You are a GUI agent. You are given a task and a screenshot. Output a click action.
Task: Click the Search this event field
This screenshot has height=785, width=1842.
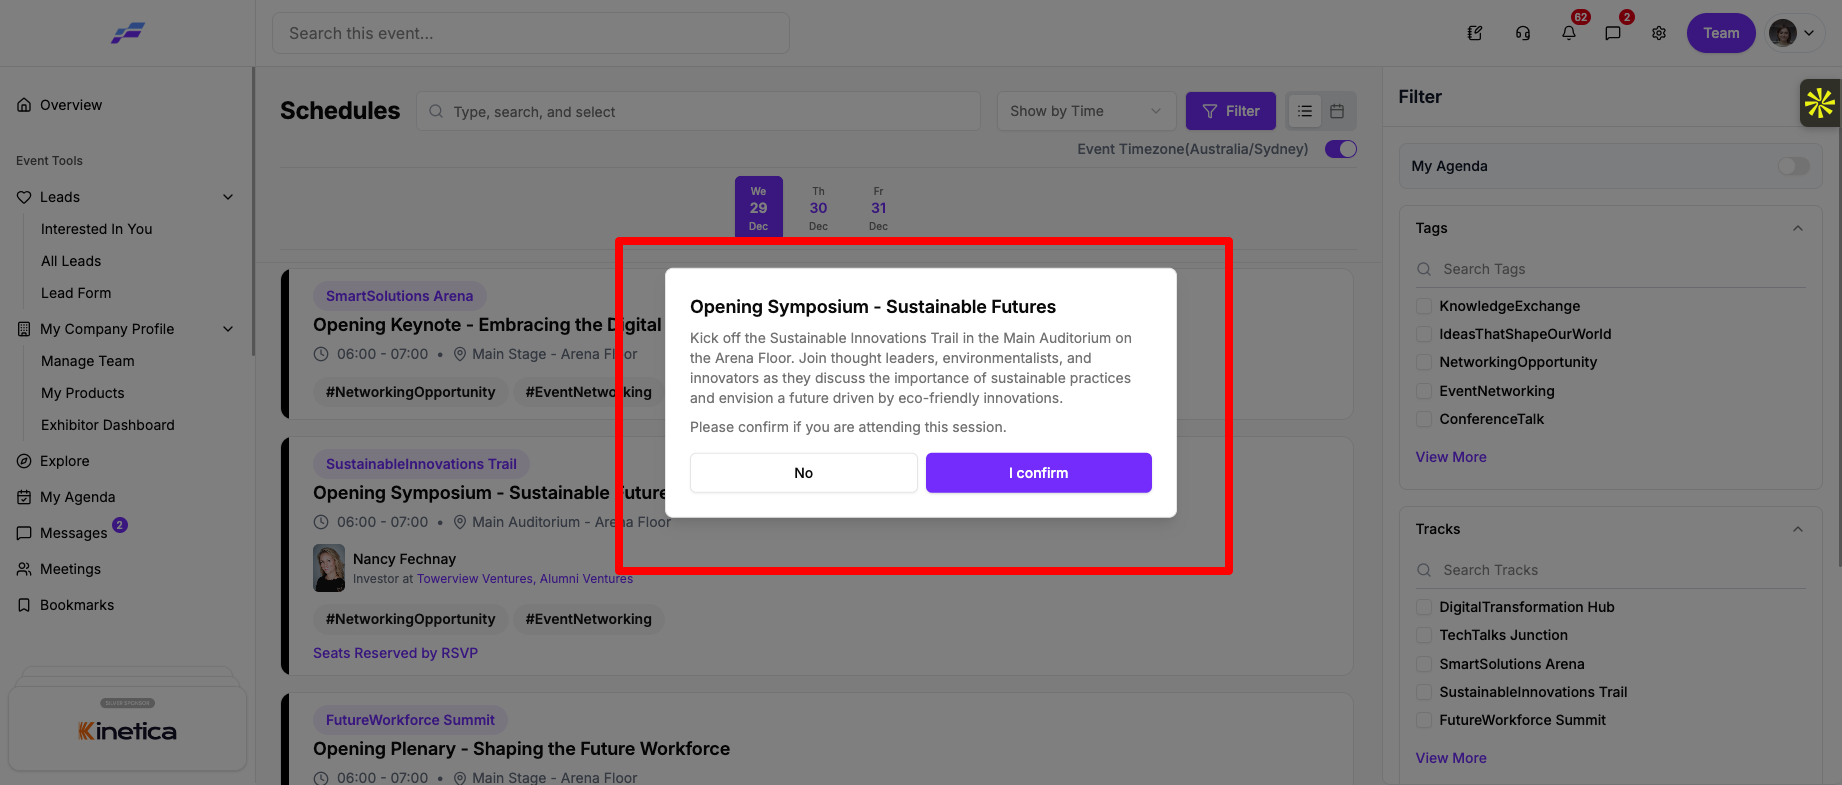[531, 33]
